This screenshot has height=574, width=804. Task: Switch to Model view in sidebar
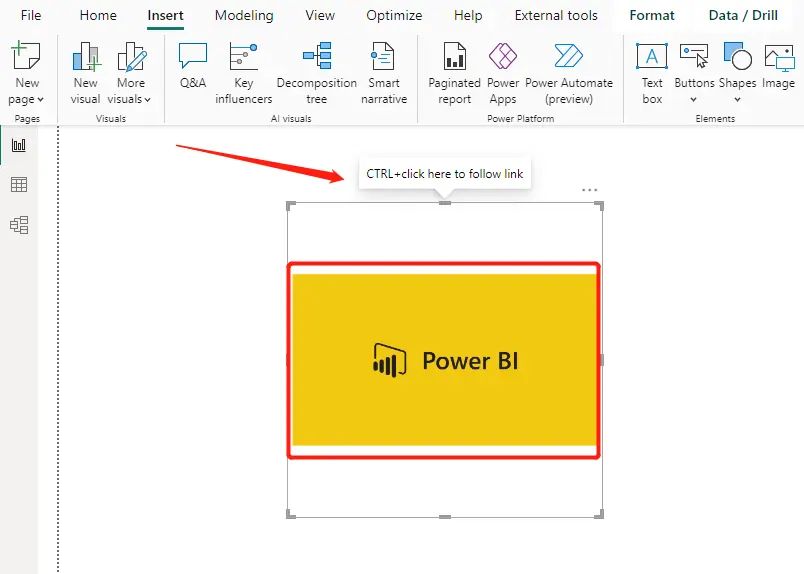pos(19,225)
